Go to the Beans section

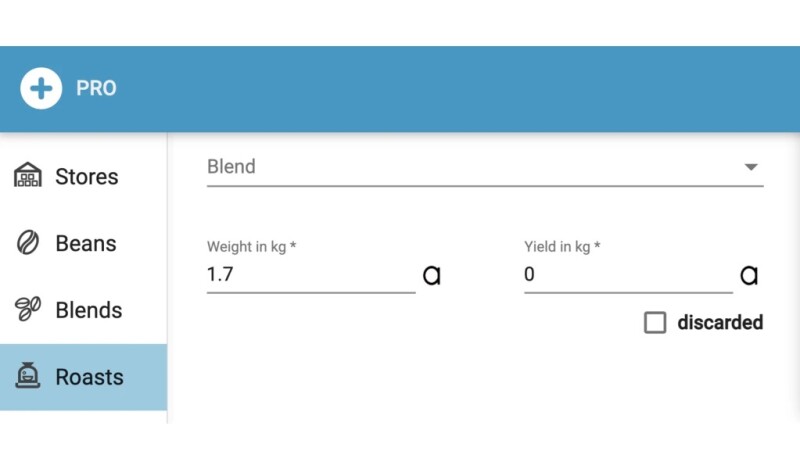(85, 244)
